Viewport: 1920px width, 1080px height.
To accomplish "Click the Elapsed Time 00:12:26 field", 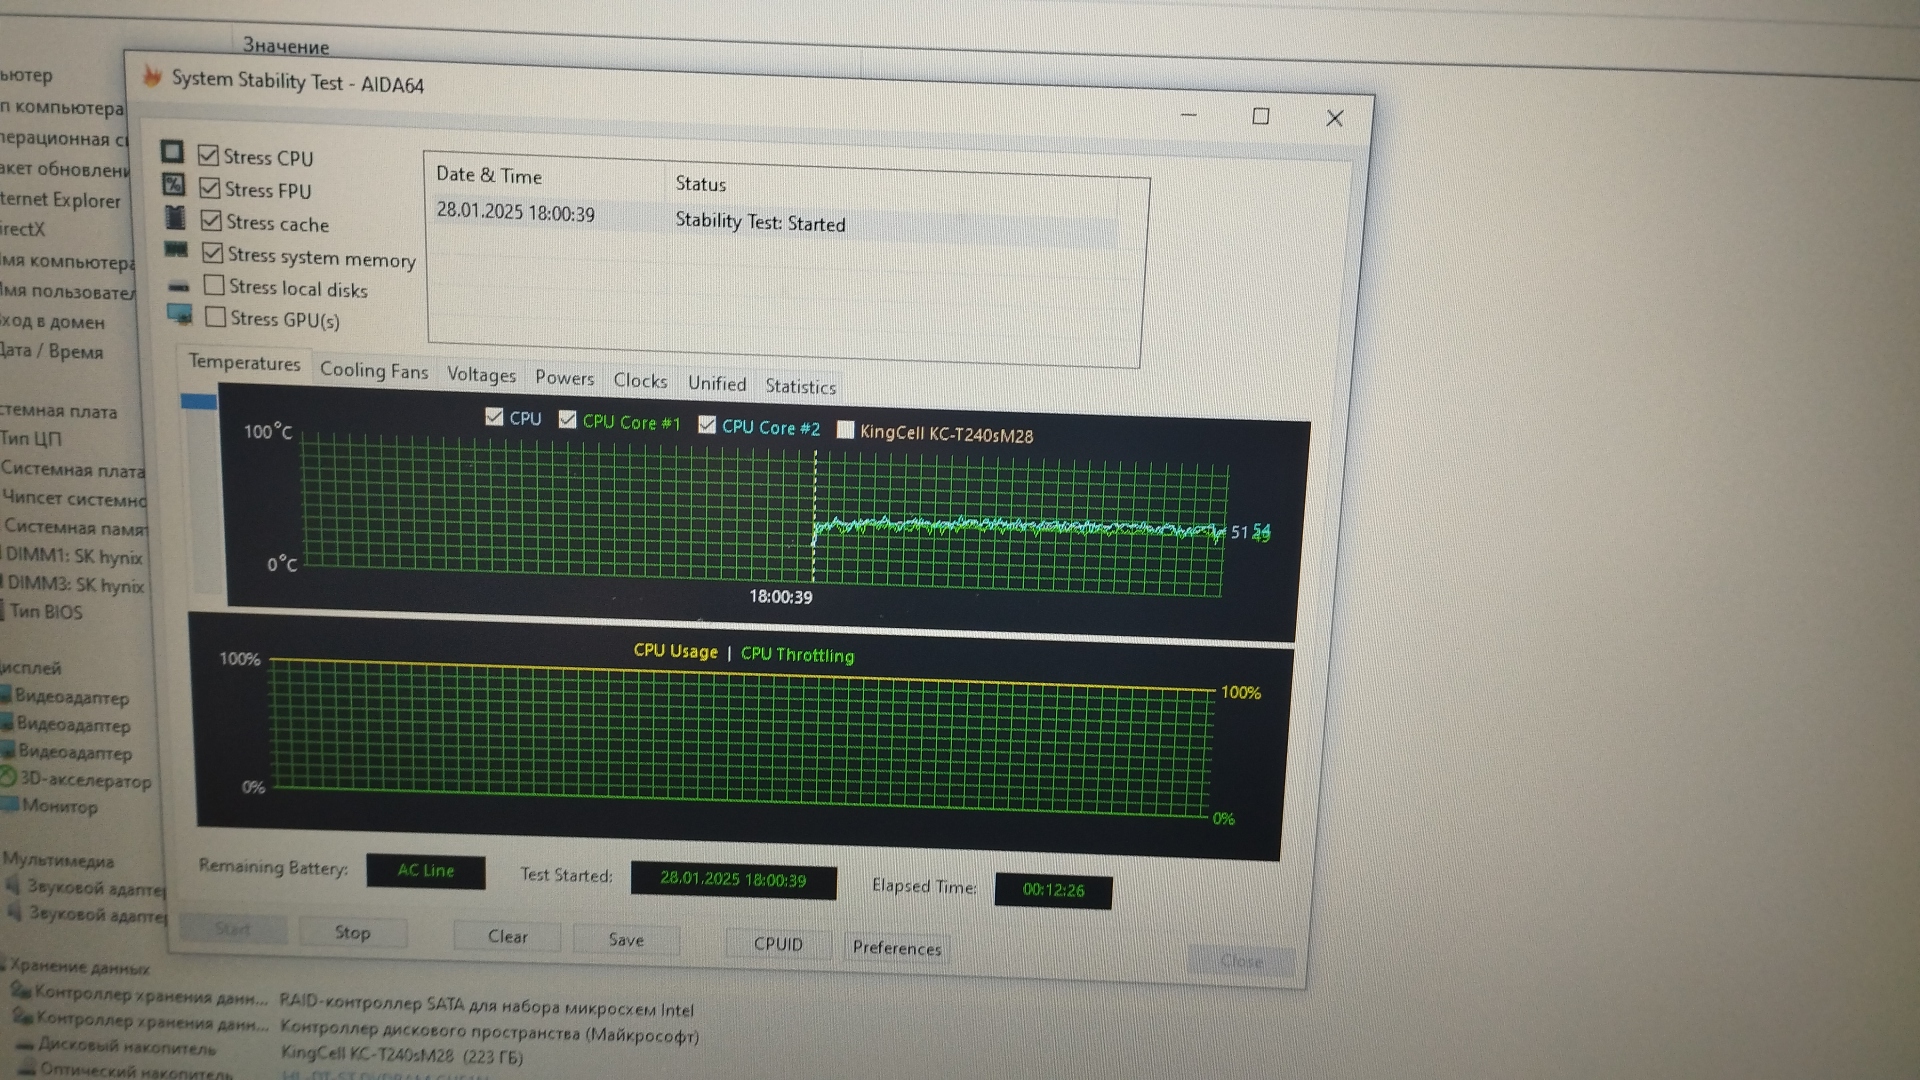I will [x=1053, y=890].
